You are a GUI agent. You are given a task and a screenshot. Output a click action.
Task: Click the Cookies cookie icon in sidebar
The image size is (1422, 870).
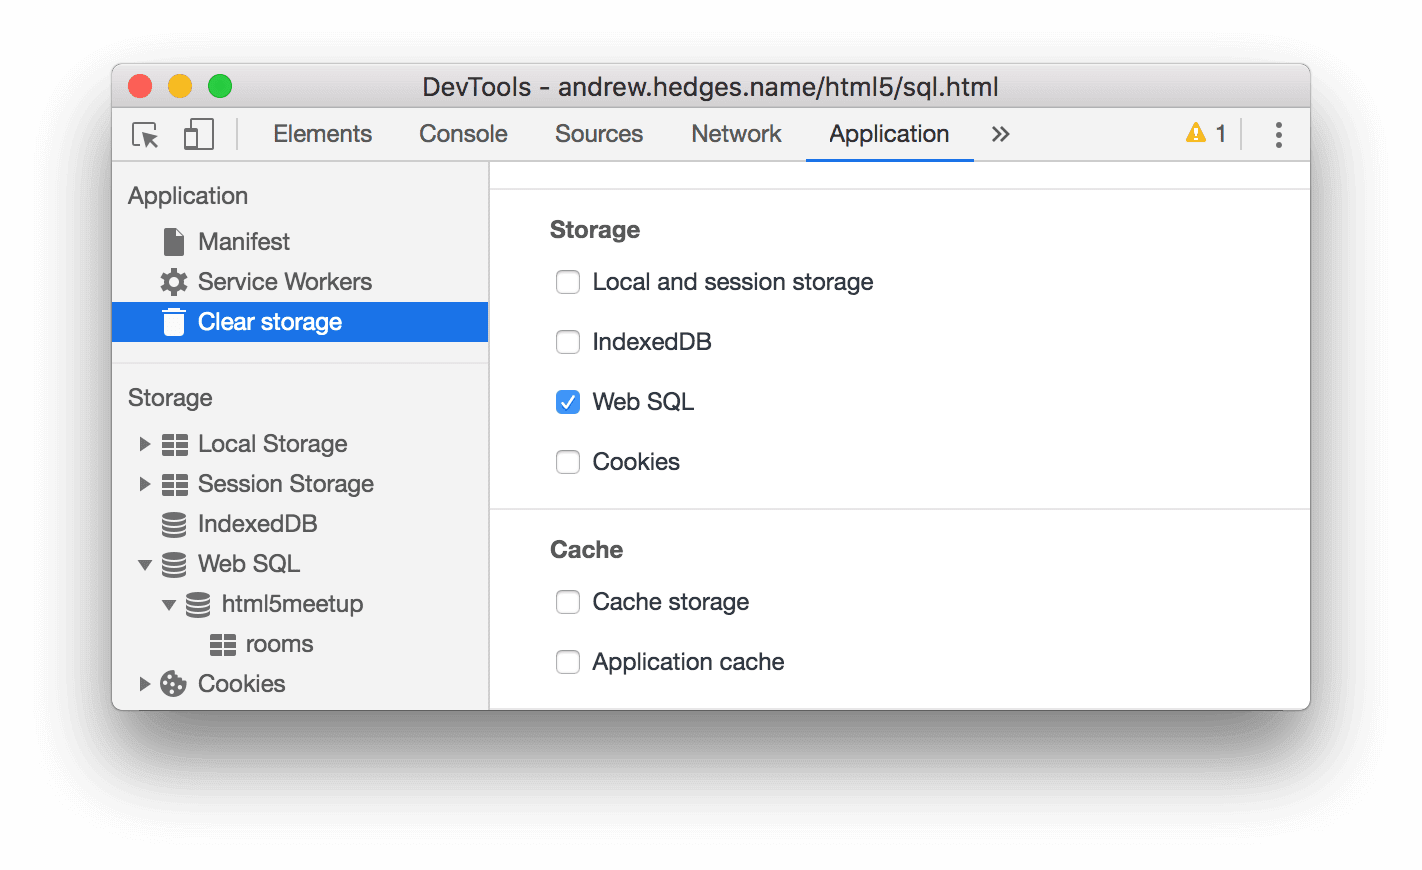172,683
